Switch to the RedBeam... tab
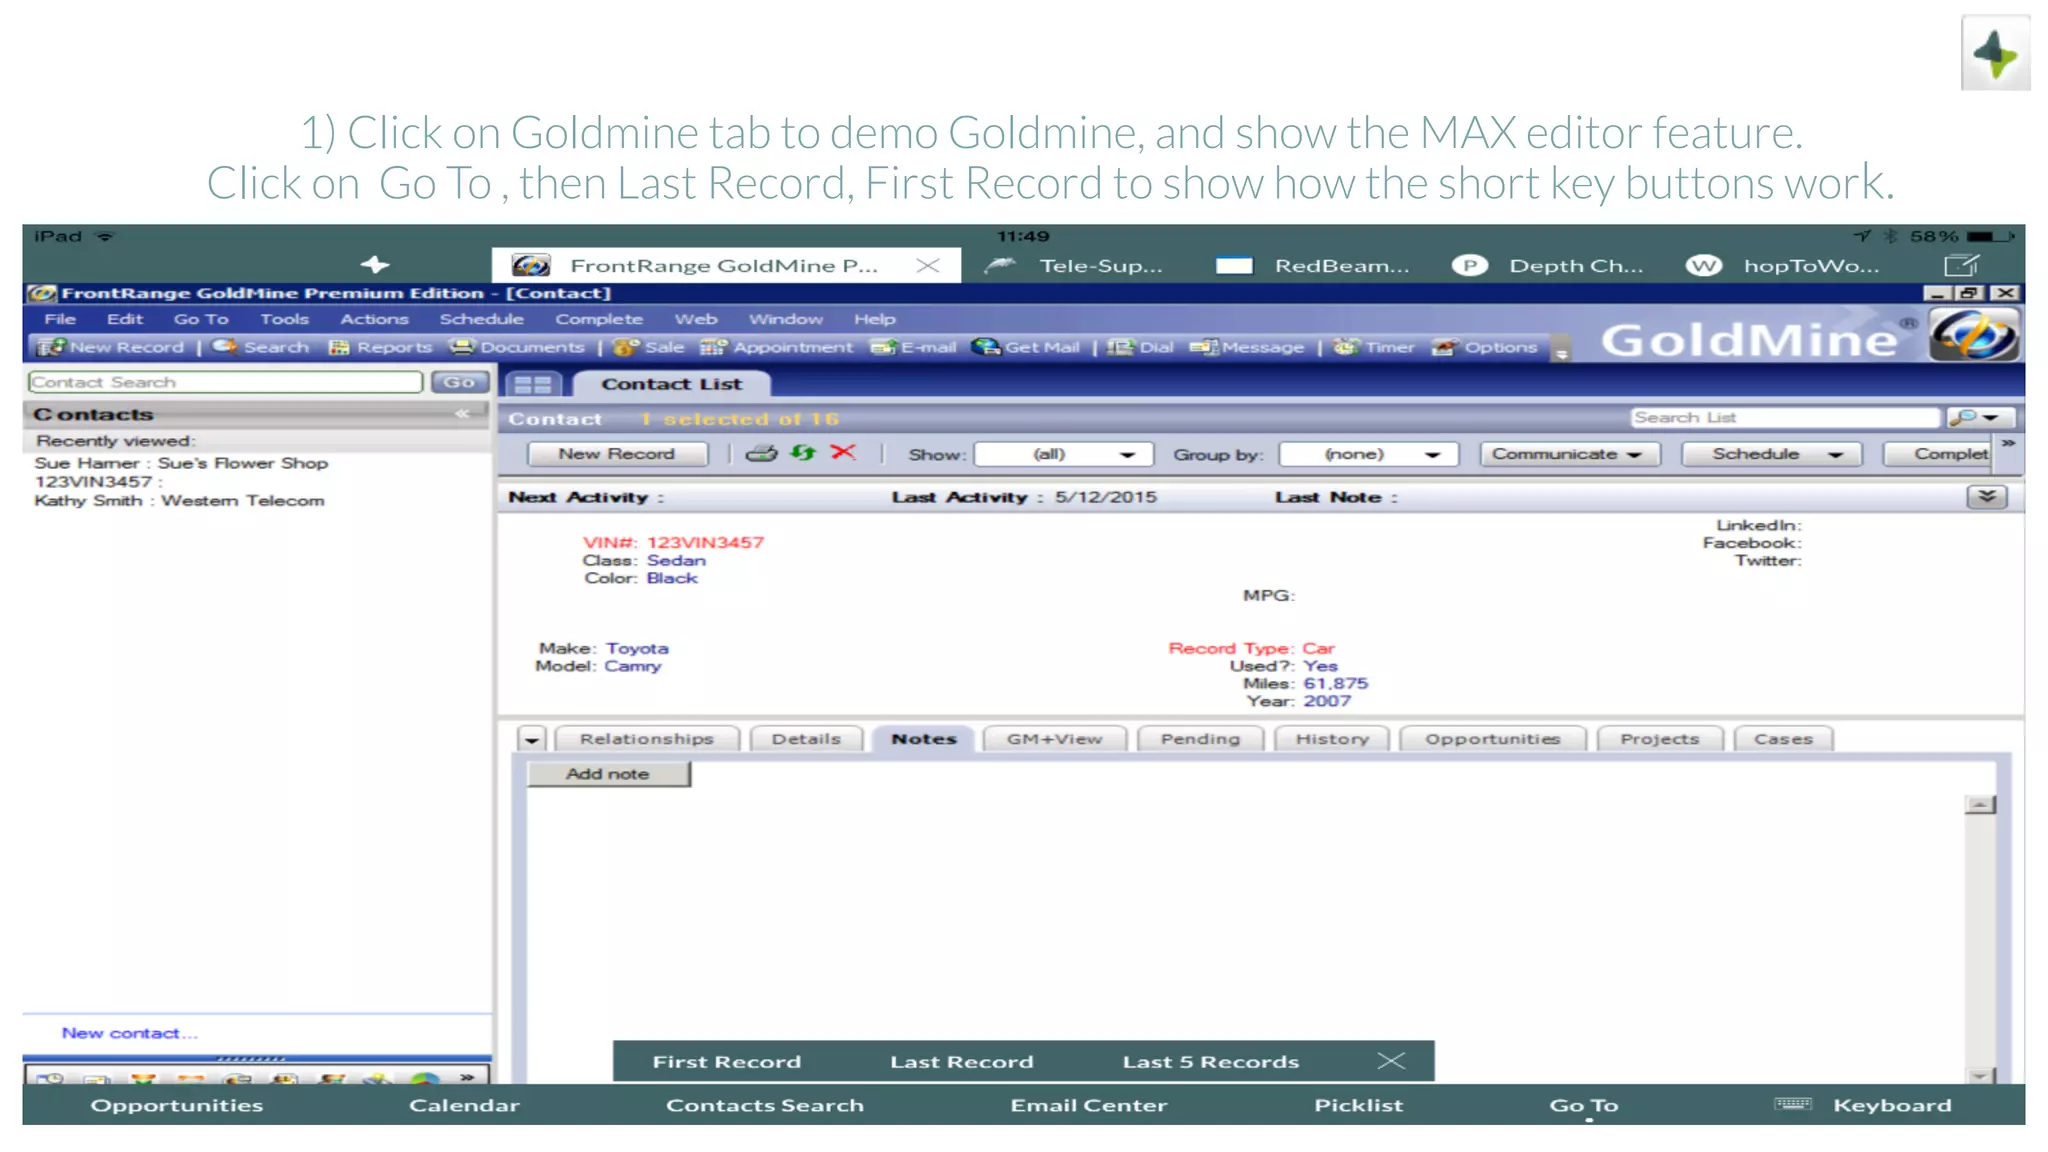The image size is (2048, 1152). point(1312,265)
